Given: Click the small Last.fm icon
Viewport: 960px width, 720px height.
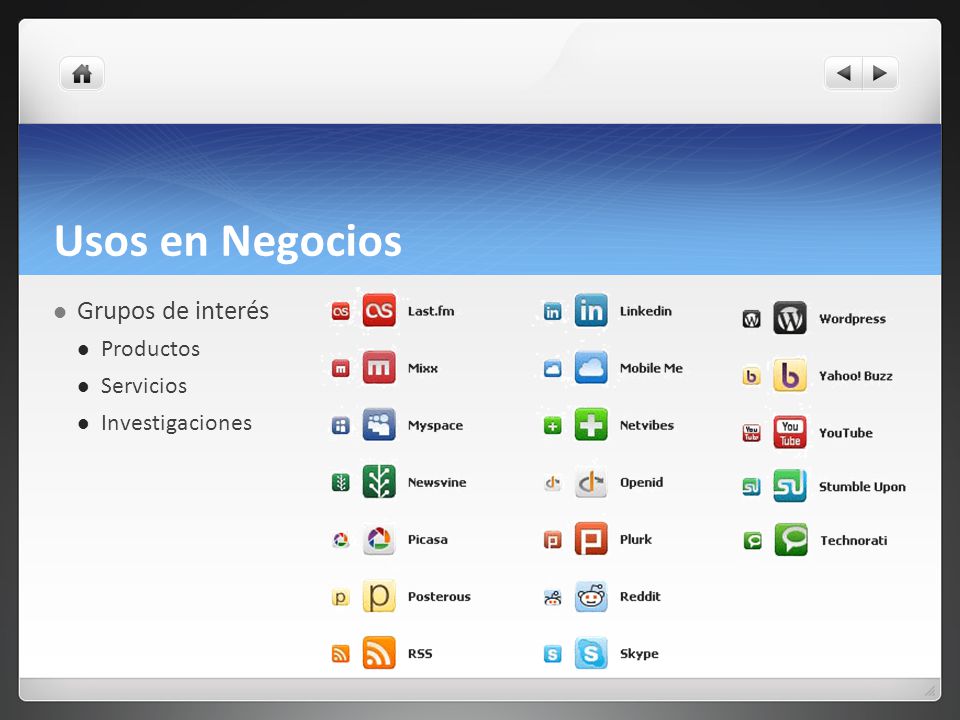Looking at the screenshot, I should pyautogui.click(x=340, y=311).
